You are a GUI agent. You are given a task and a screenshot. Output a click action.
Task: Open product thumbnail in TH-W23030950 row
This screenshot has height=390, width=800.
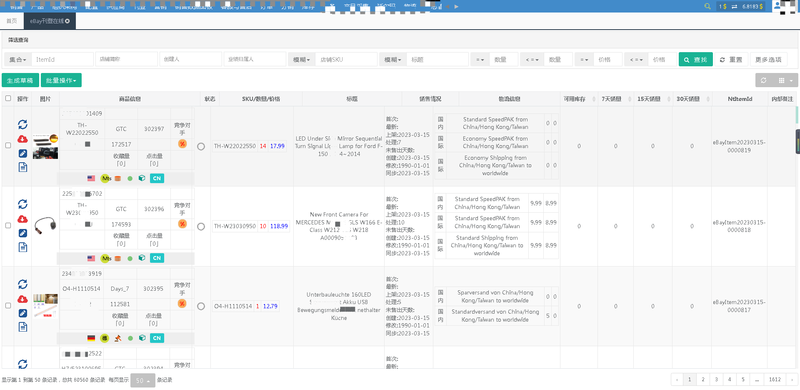(45, 225)
